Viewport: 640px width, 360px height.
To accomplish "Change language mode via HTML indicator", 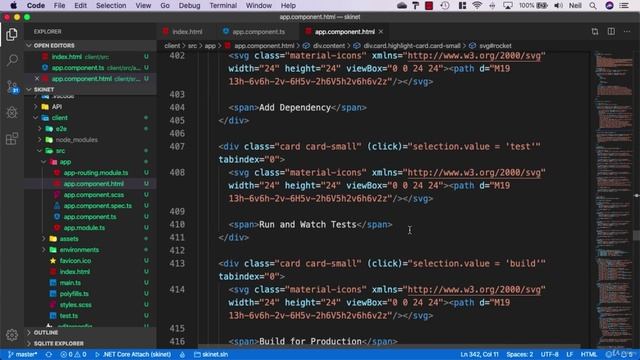I will pyautogui.click(x=588, y=354).
